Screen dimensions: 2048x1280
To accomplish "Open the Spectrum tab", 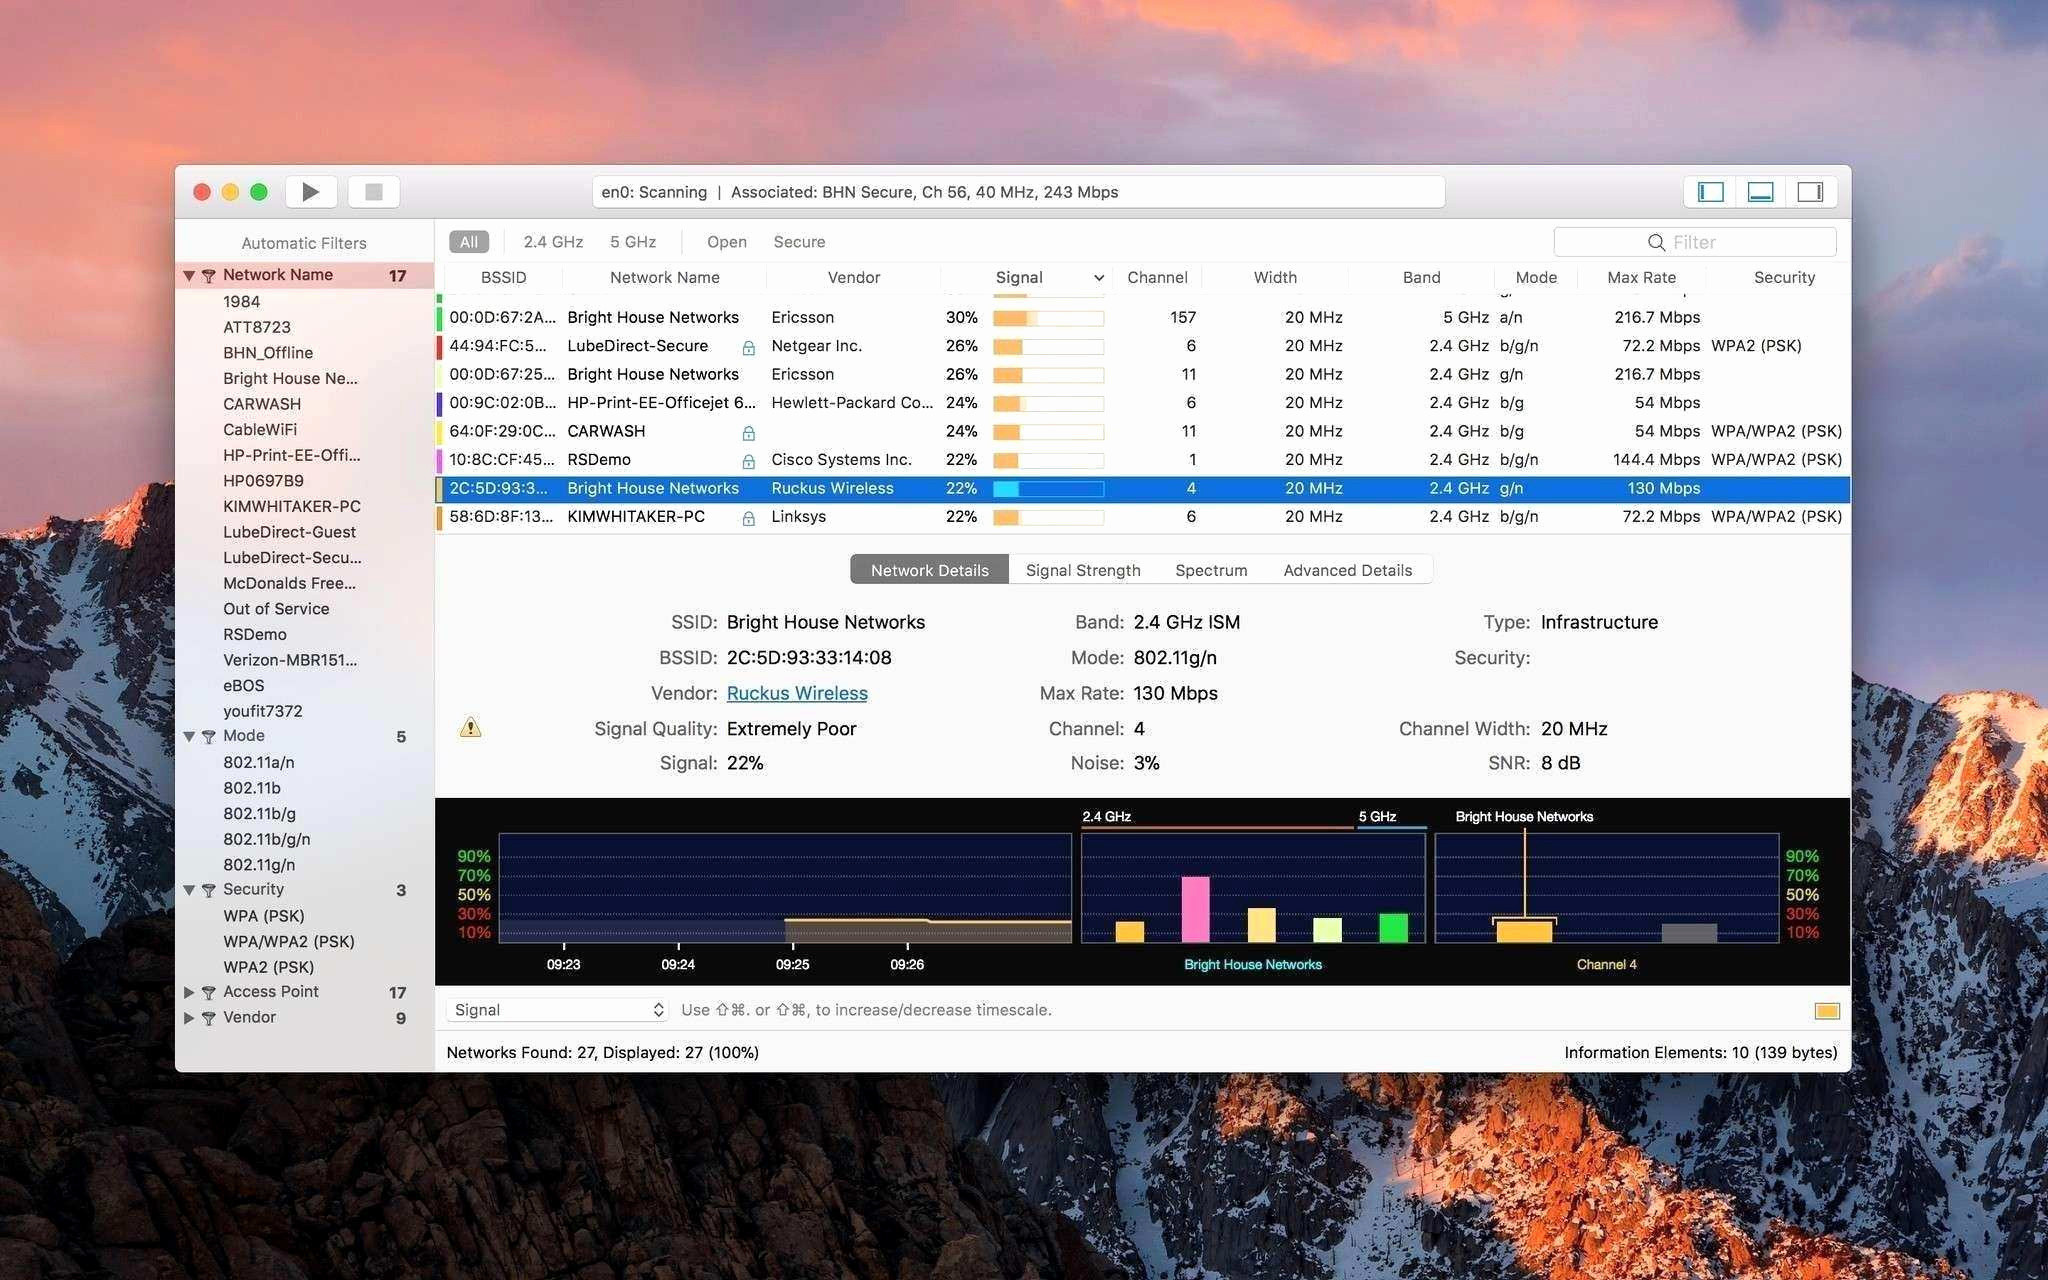I will [x=1211, y=568].
